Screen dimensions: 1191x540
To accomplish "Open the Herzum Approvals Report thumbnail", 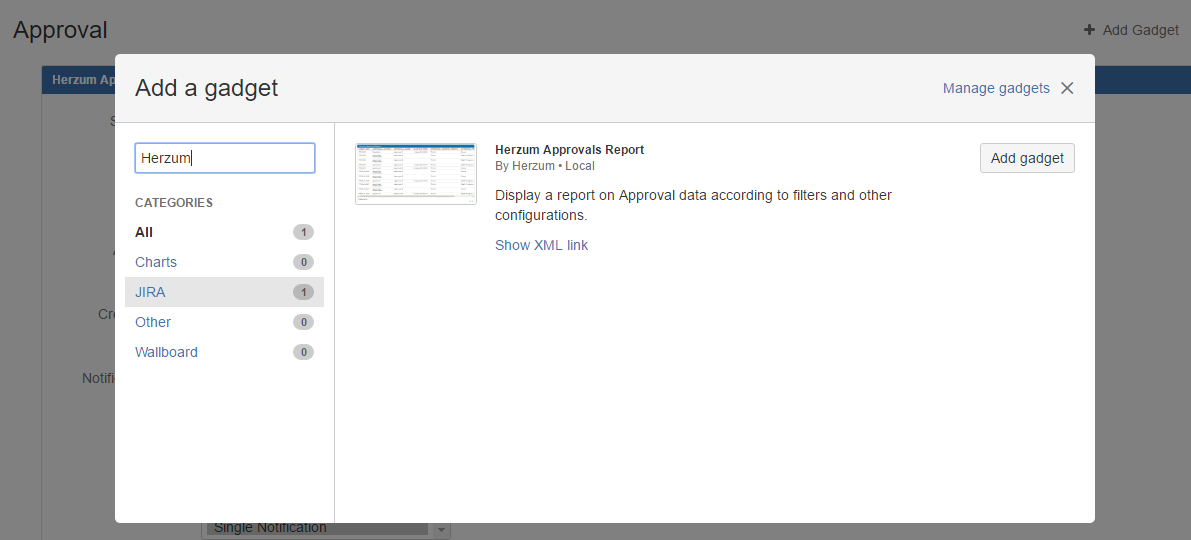I will click(416, 174).
